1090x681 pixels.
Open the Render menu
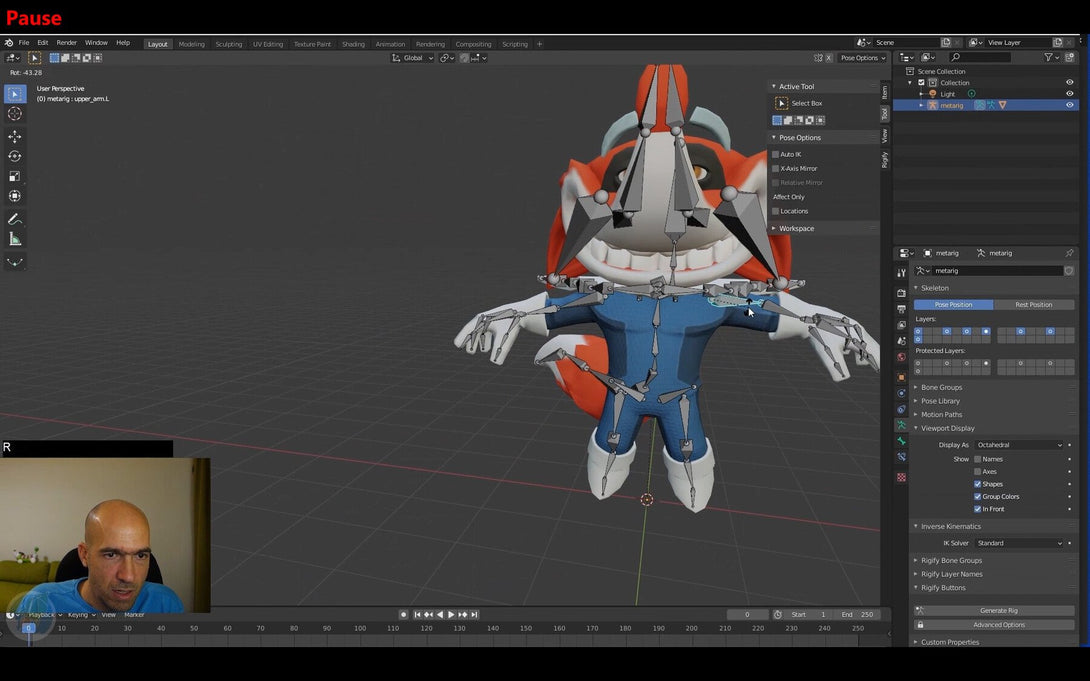pos(67,43)
